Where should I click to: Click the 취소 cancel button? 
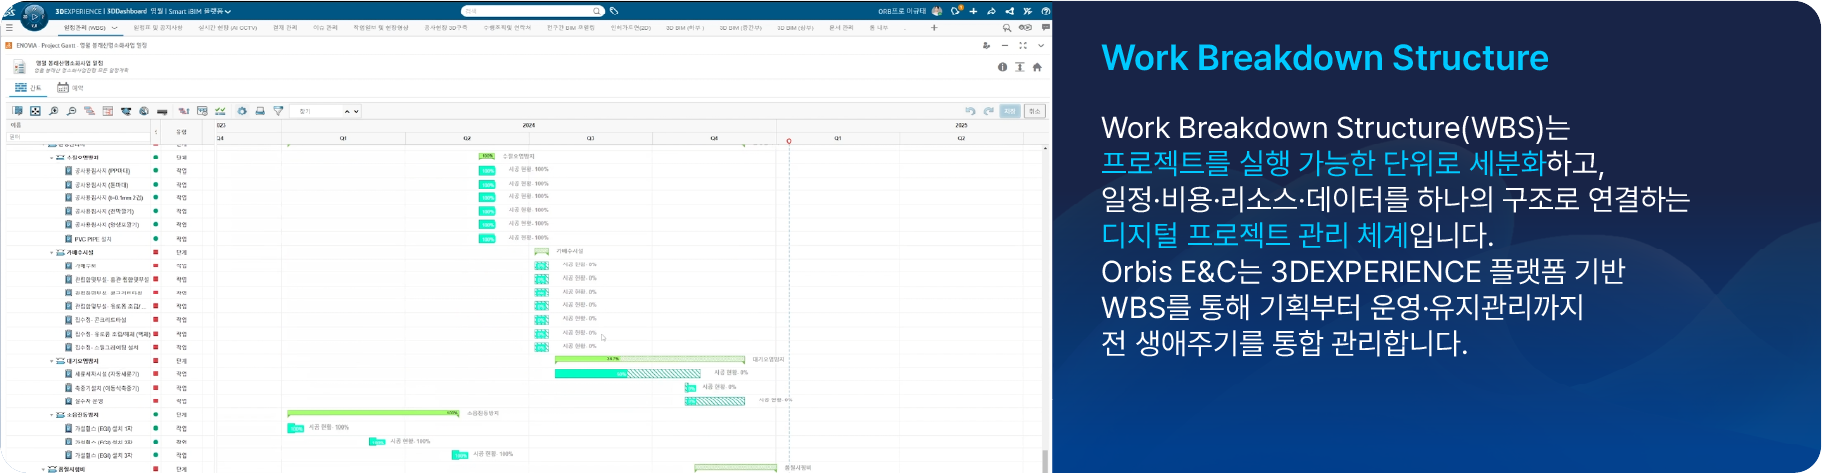pyautogui.click(x=1035, y=111)
